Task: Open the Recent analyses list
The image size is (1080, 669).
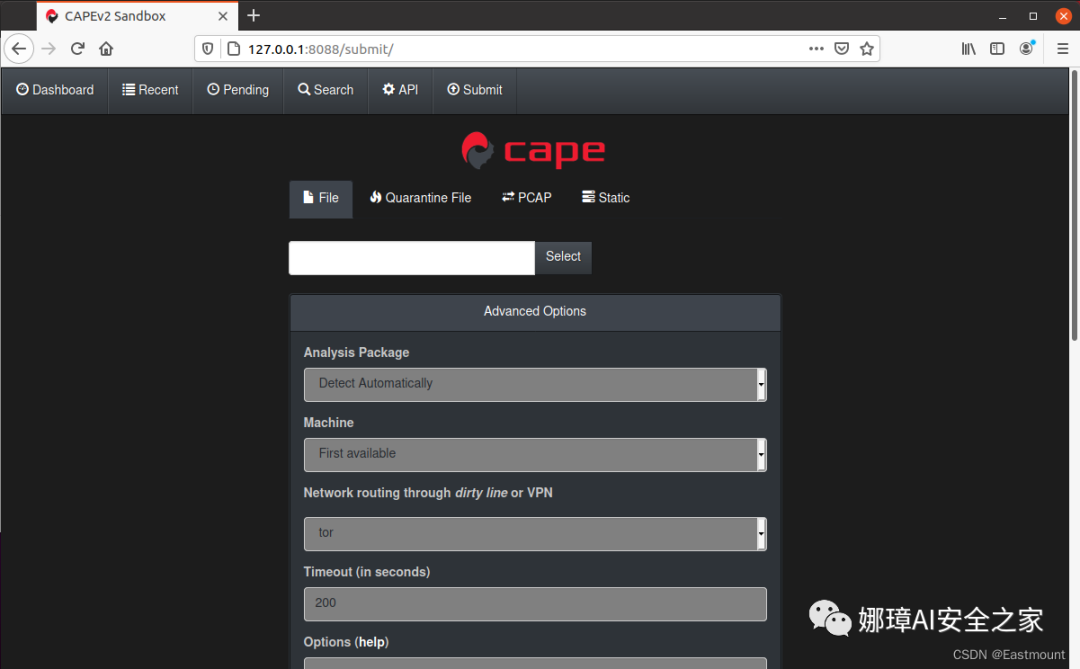Action: click(150, 90)
